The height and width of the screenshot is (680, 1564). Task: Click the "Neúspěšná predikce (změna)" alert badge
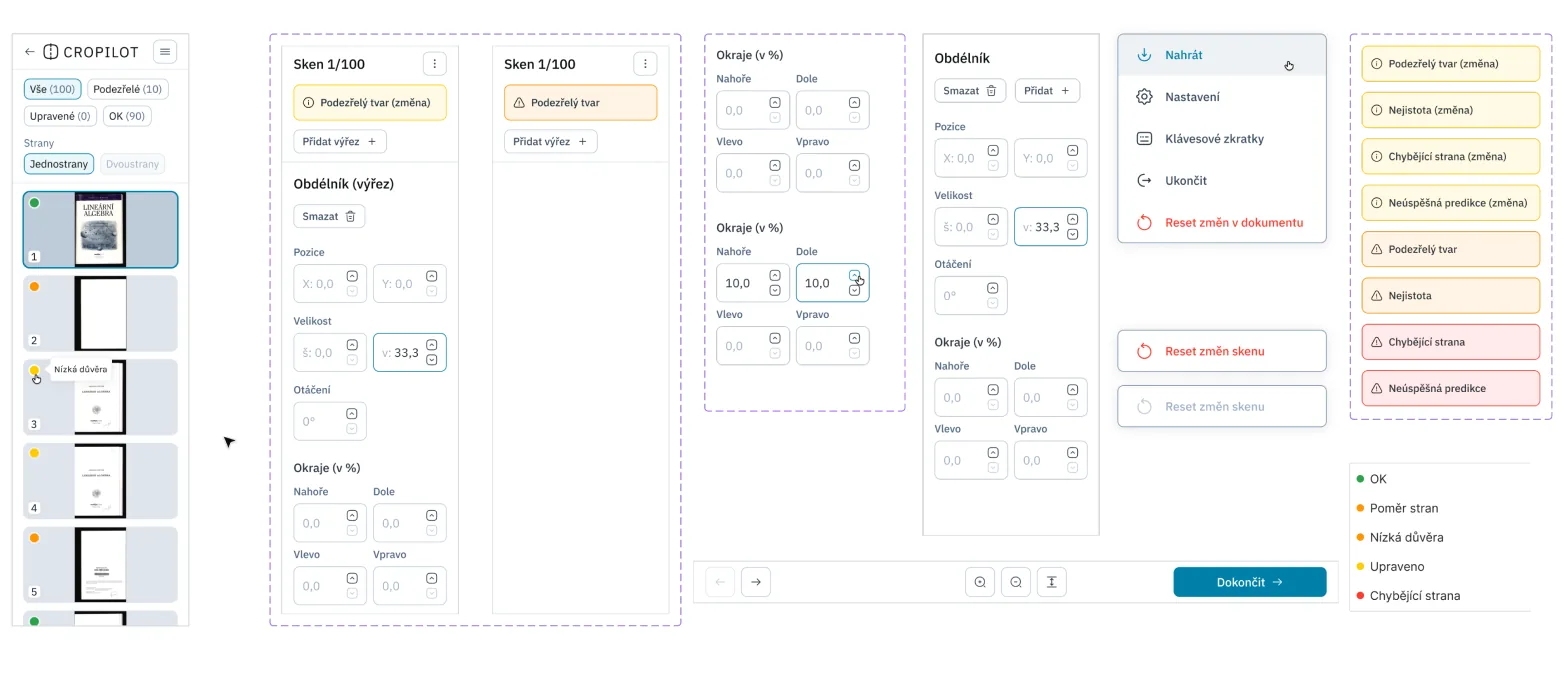pos(1450,203)
